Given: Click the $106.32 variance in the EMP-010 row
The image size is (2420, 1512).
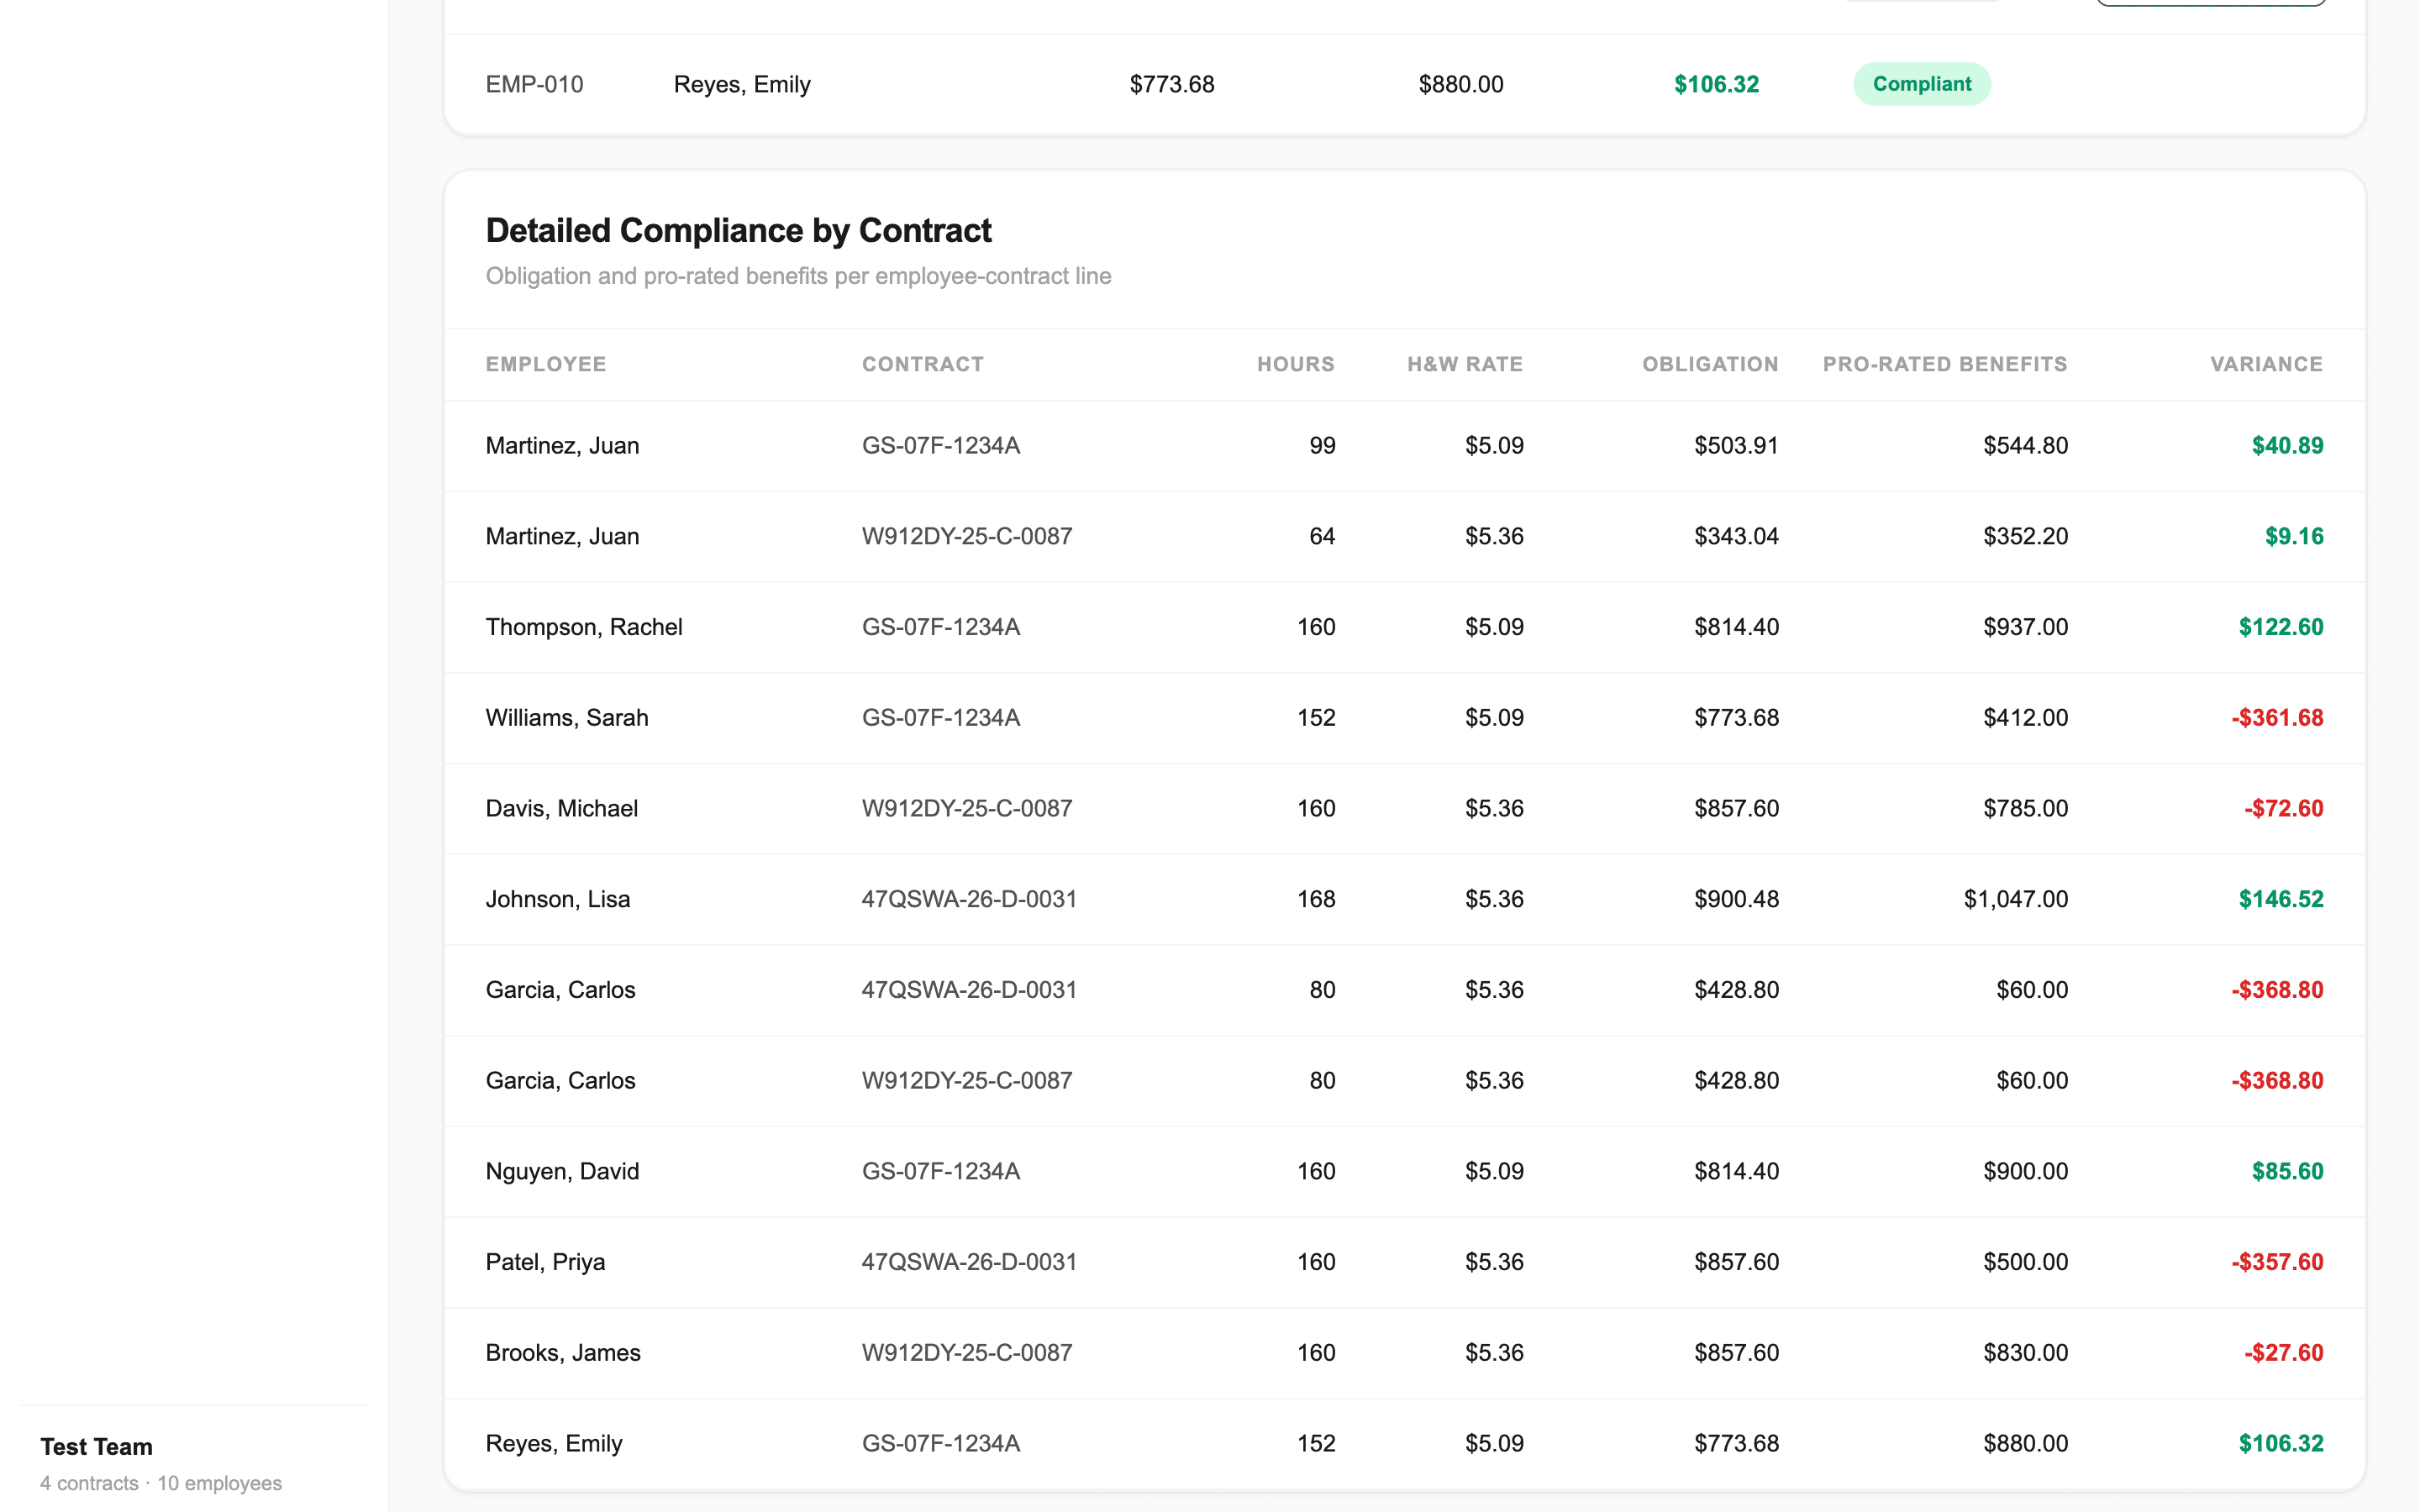Looking at the screenshot, I should pyautogui.click(x=1716, y=84).
